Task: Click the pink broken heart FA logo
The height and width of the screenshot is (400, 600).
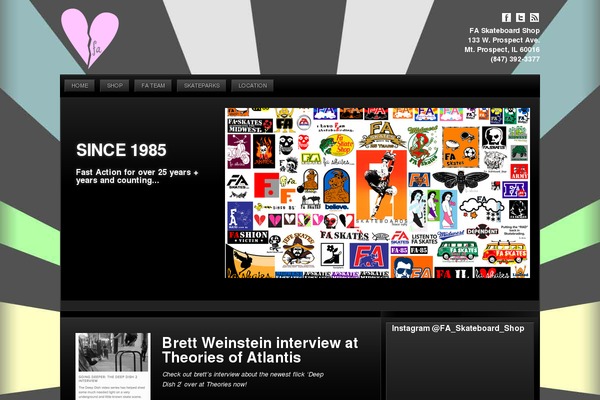Action: coord(90,38)
